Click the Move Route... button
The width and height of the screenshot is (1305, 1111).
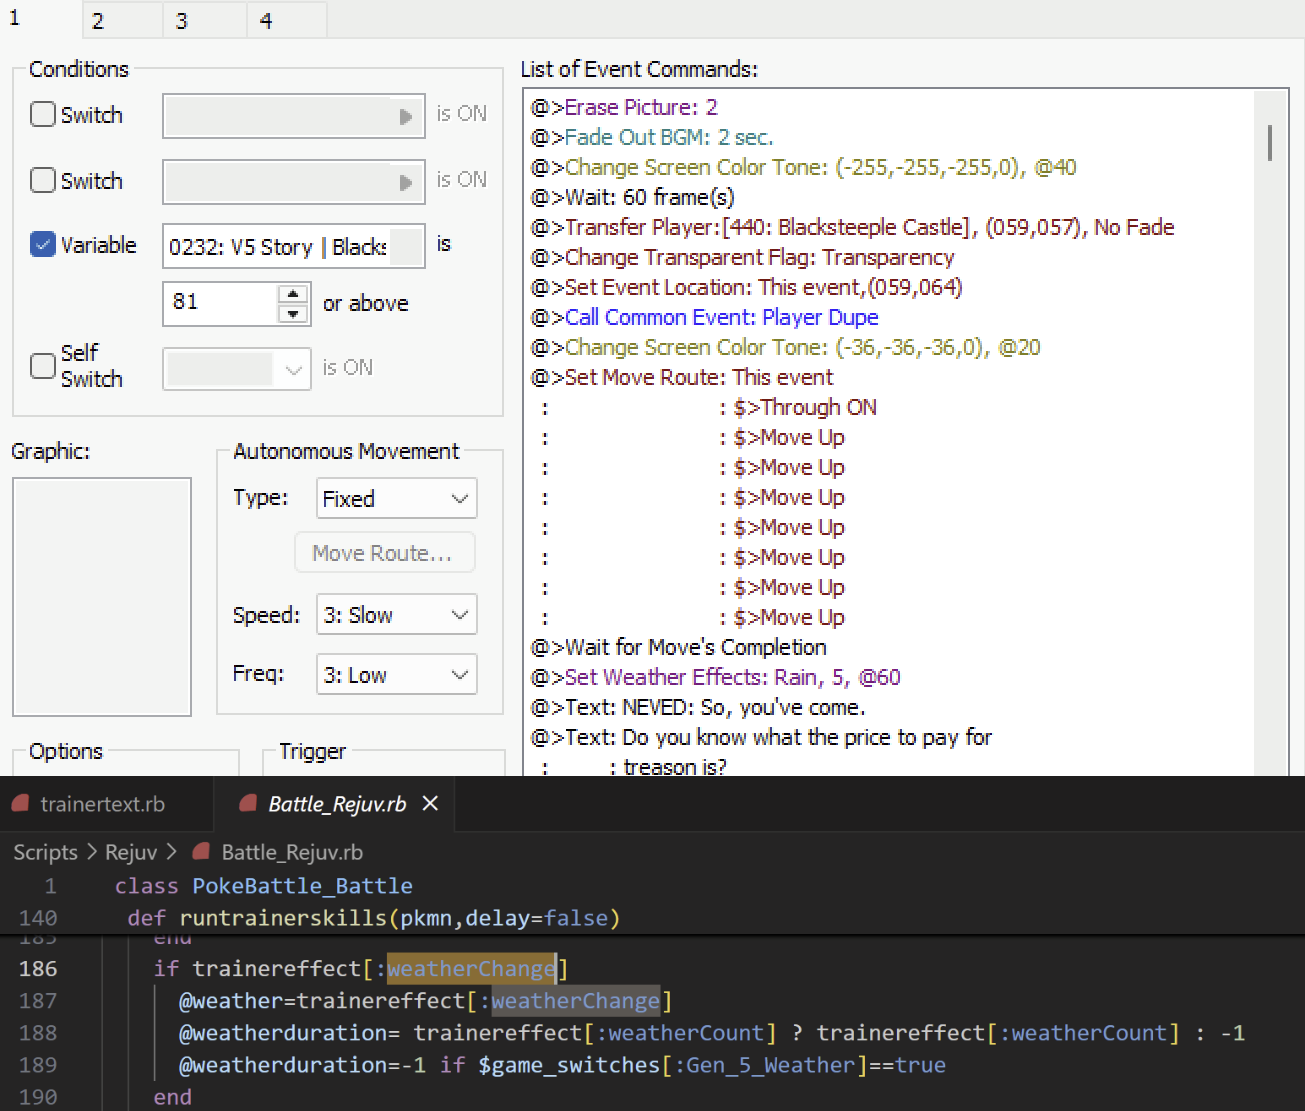384,553
